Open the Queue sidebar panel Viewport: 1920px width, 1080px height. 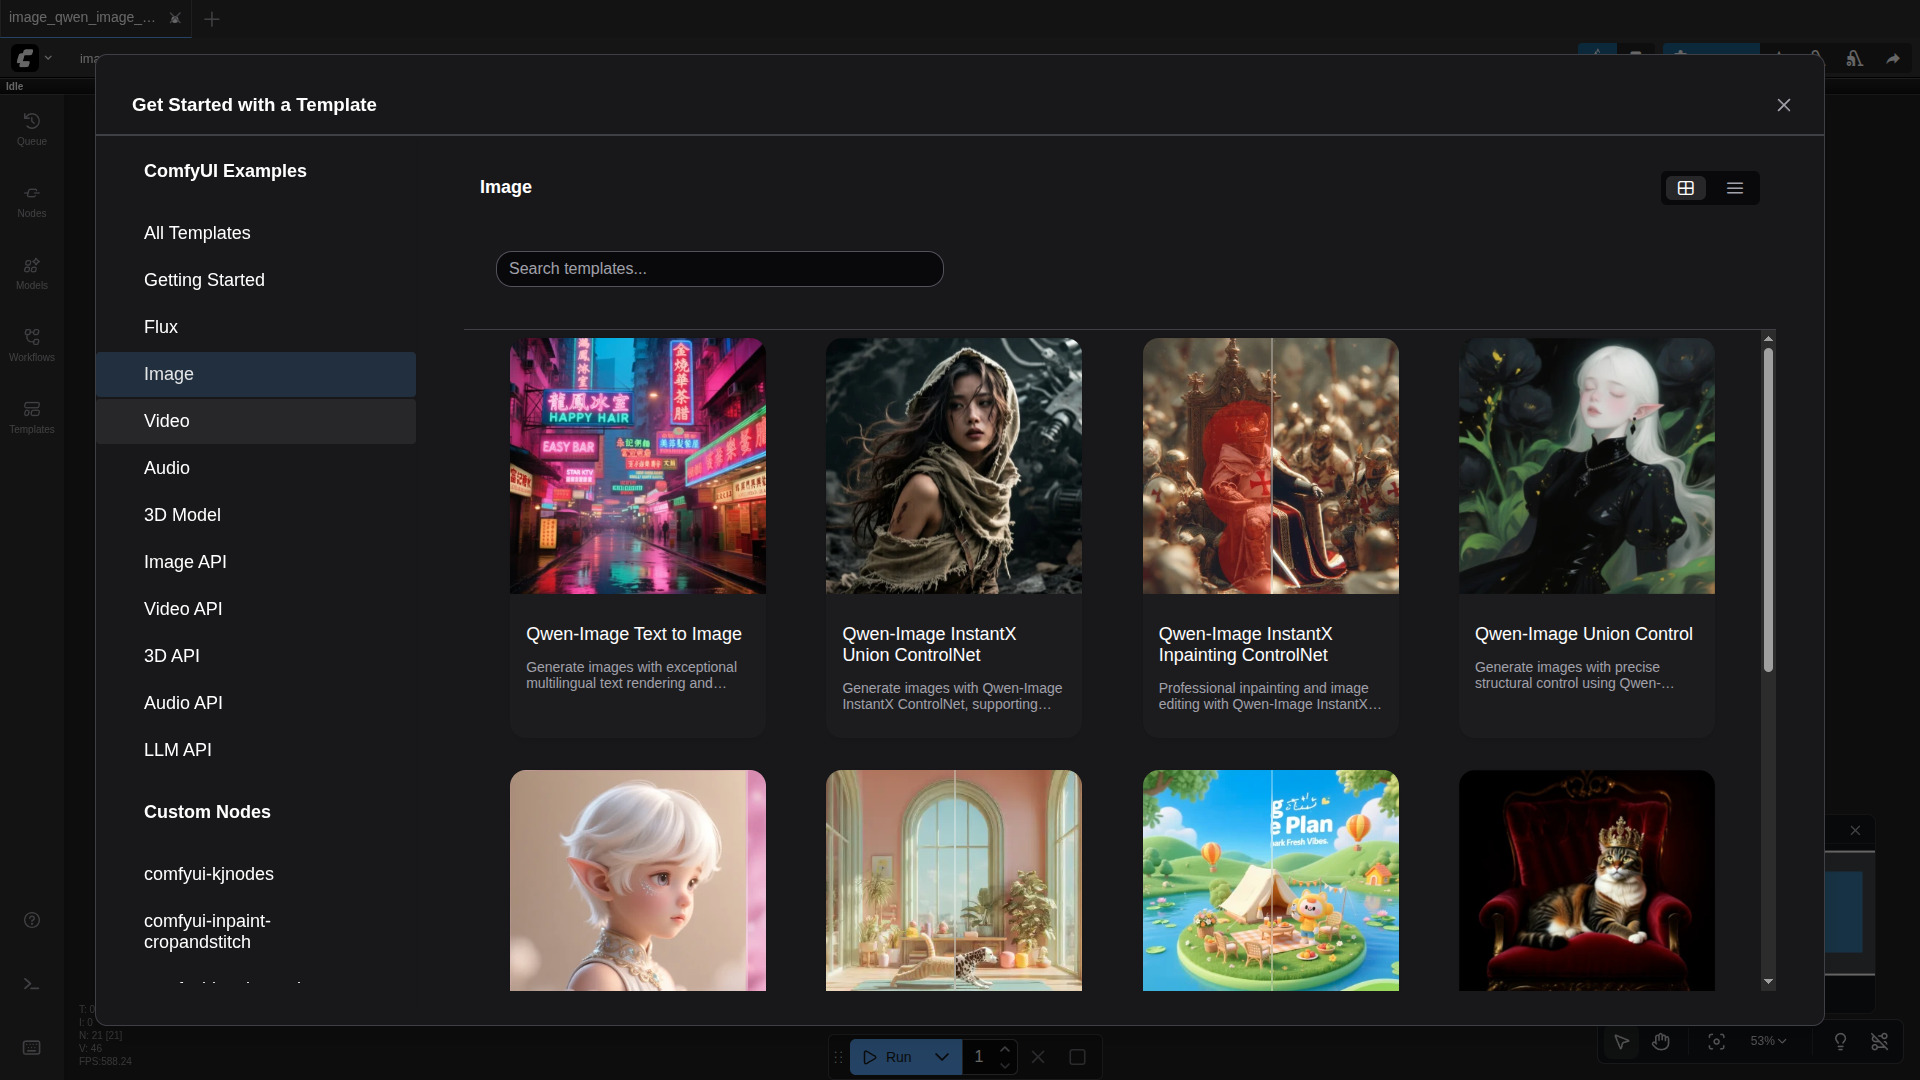click(32, 128)
